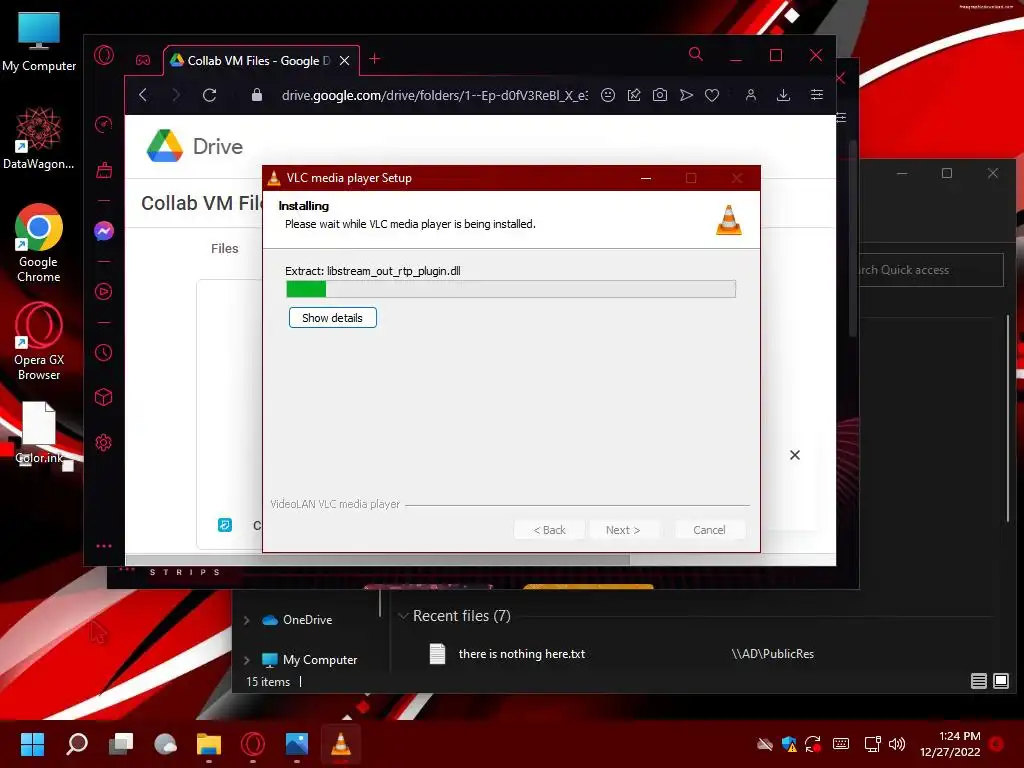This screenshot has height=768, width=1024.
Task: Dismiss the Drive panel with X icon
Action: click(x=795, y=455)
